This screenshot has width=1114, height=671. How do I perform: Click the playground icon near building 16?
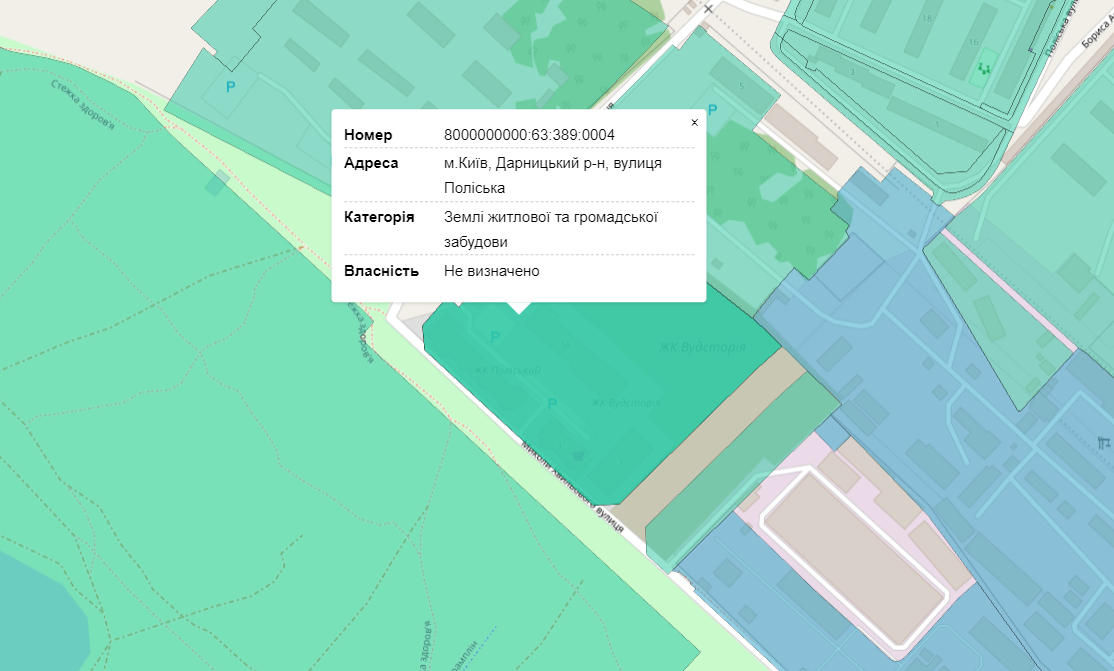click(x=986, y=69)
